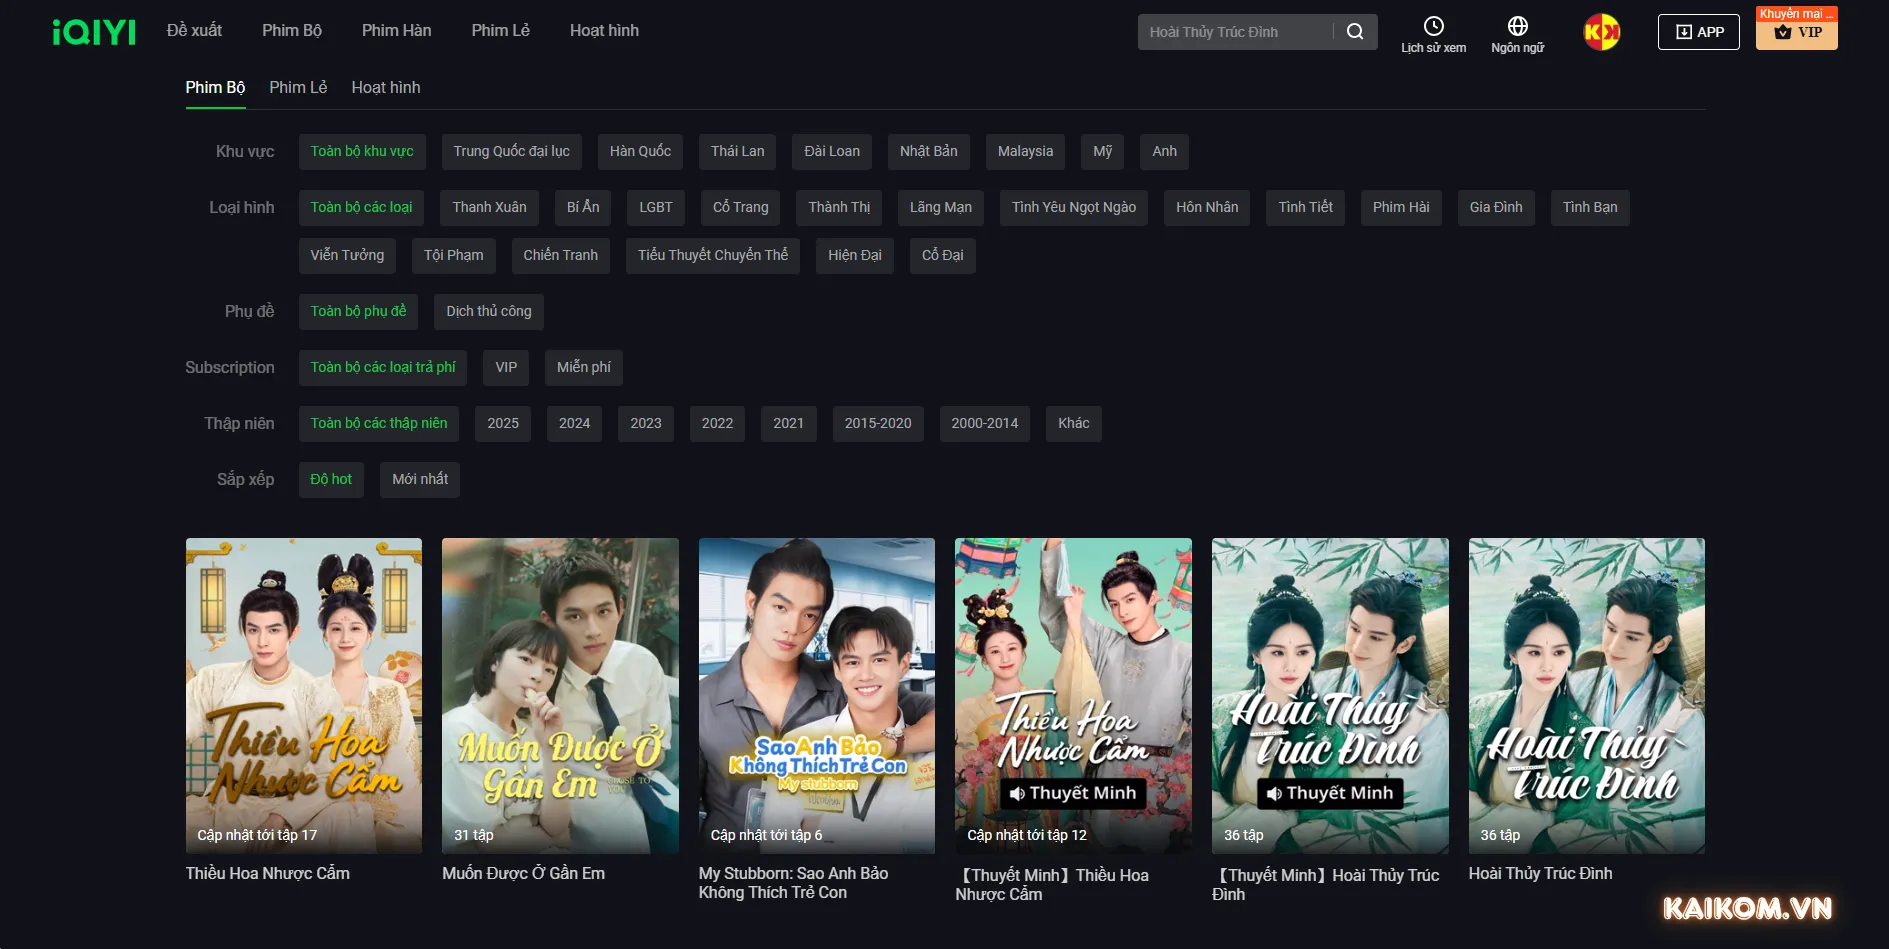Click the APP download button

tap(1698, 32)
